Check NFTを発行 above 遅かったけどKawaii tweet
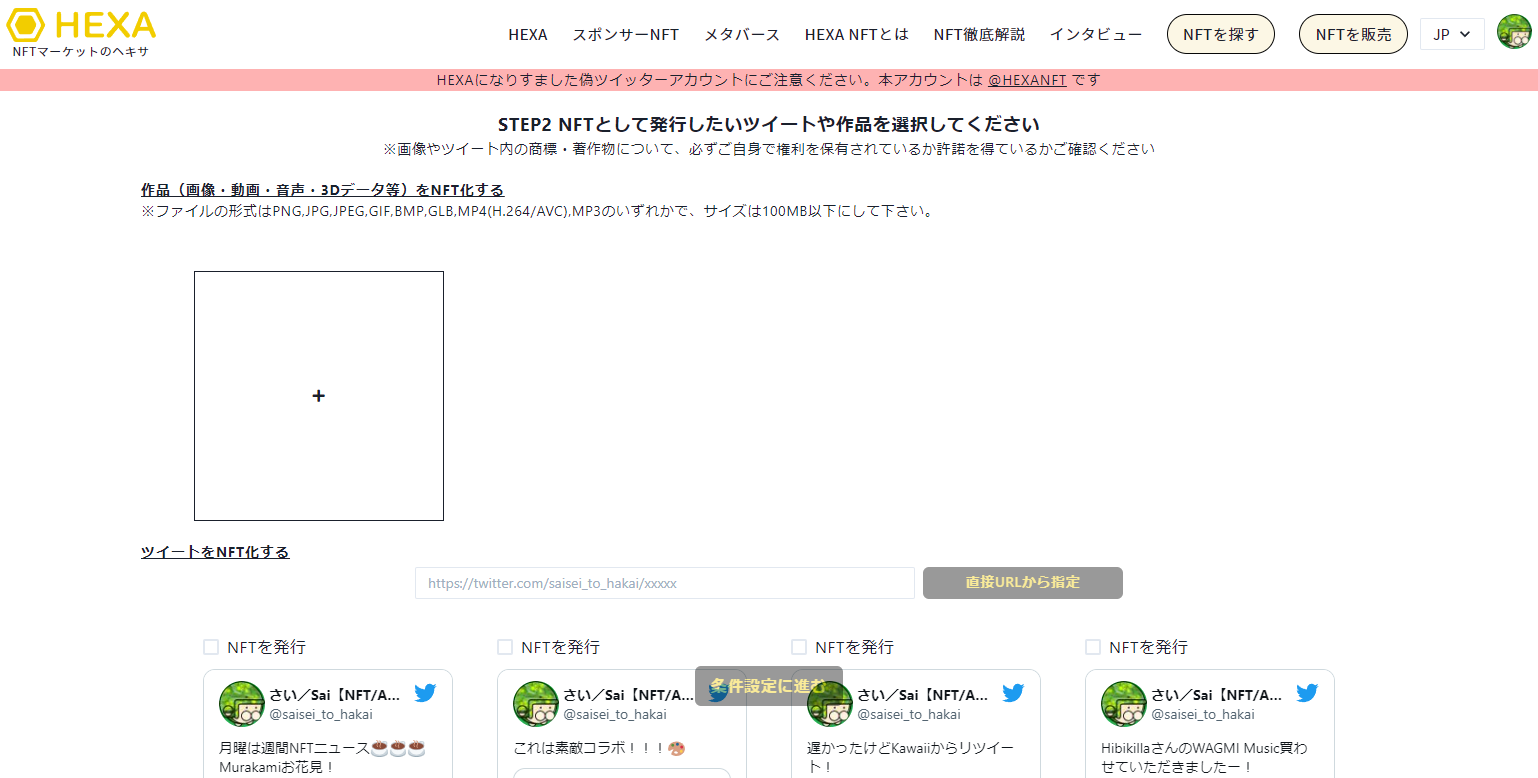 (x=799, y=647)
